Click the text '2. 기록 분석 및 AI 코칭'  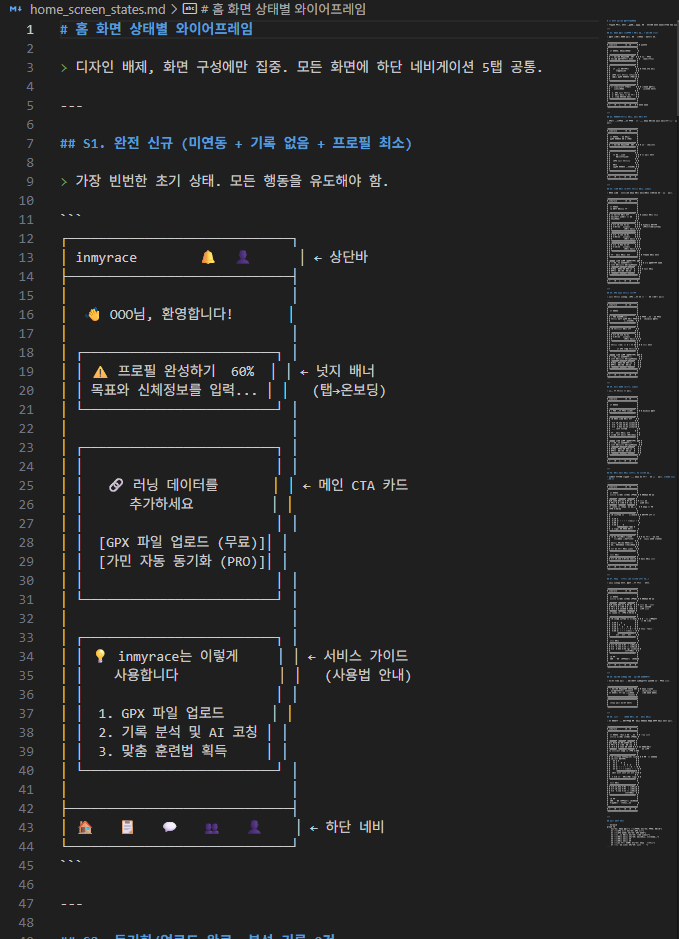[178, 732]
